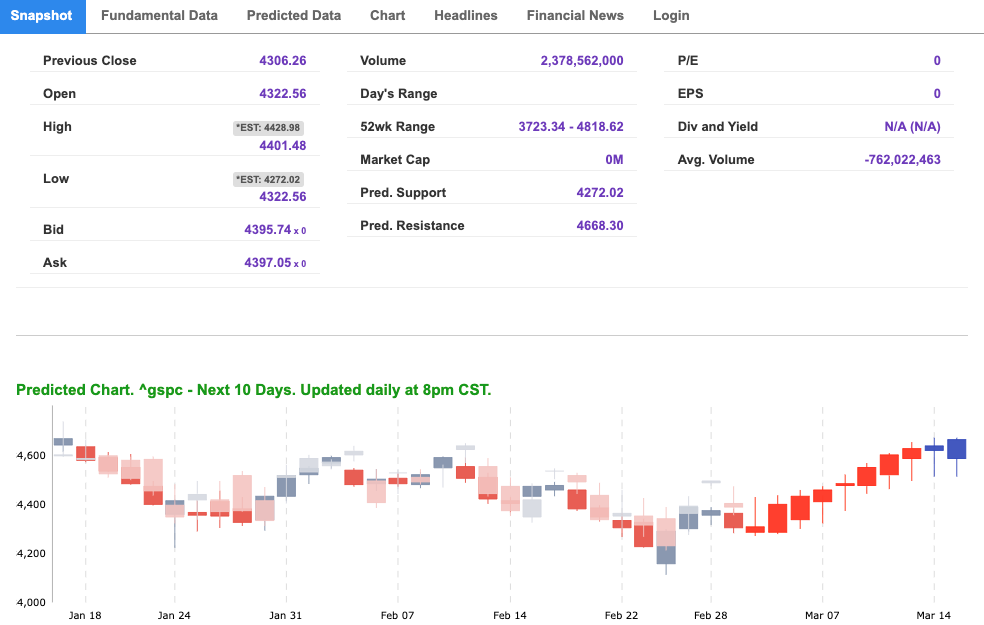Go to the Predicted Data tab
Viewport: 984px width, 625px height.
pyautogui.click(x=294, y=16)
